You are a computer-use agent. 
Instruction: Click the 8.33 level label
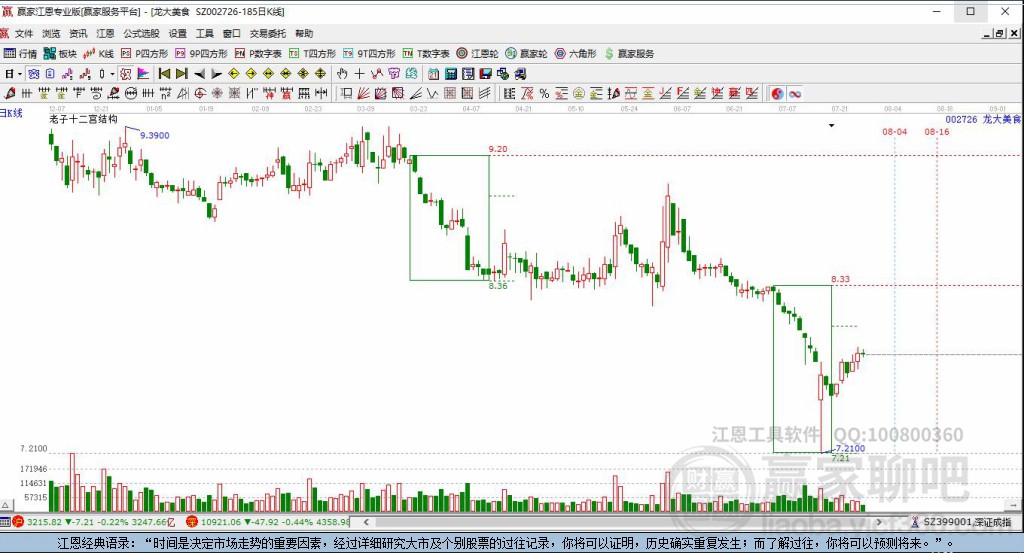pyautogui.click(x=840, y=279)
